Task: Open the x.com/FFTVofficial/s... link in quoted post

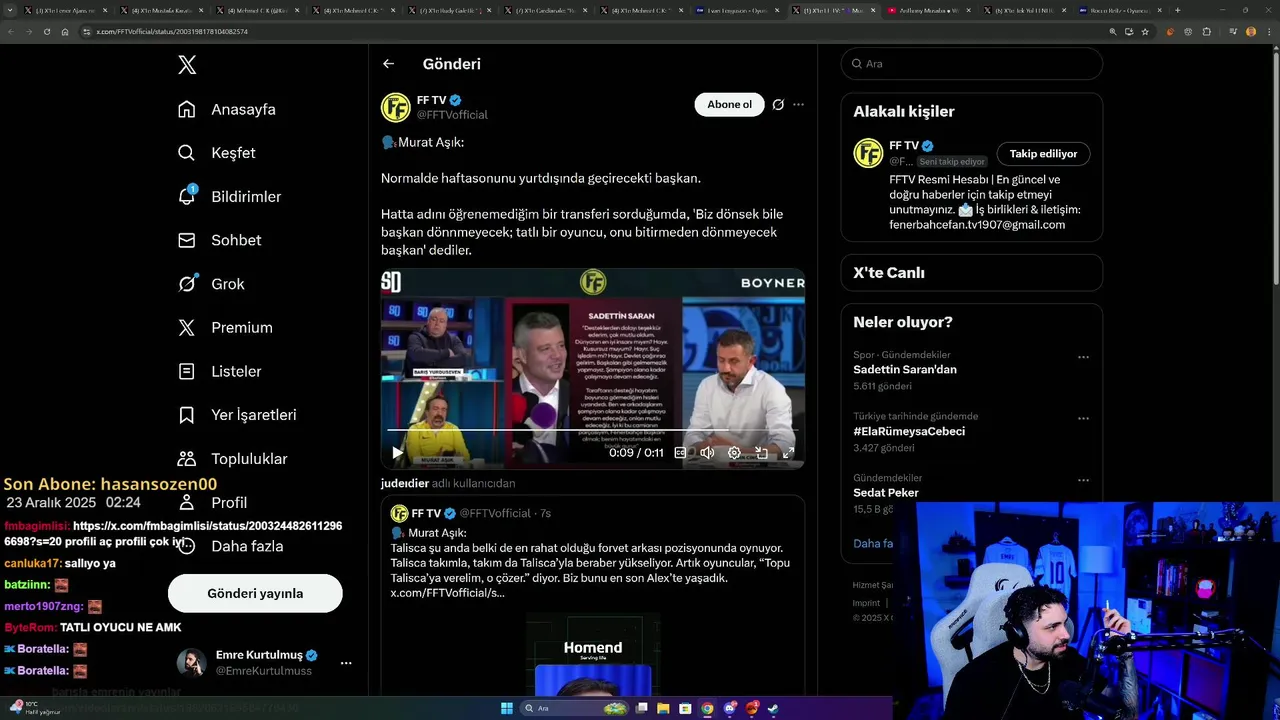Action: point(447,593)
